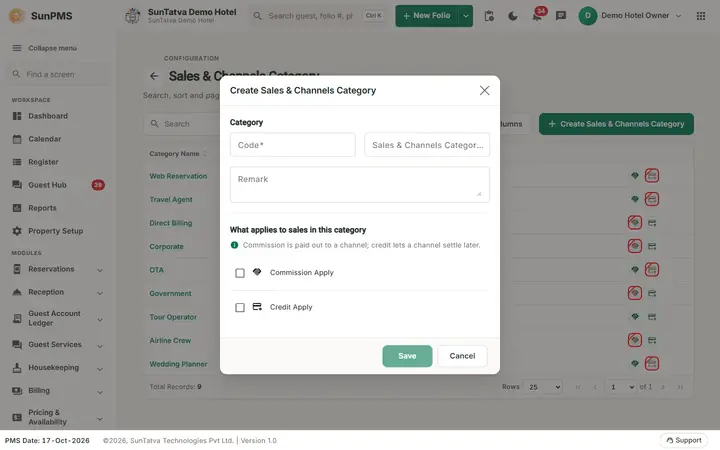Image resolution: width=720 pixels, height=450 pixels.
Task: Click the global search guest field
Action: tap(318, 16)
